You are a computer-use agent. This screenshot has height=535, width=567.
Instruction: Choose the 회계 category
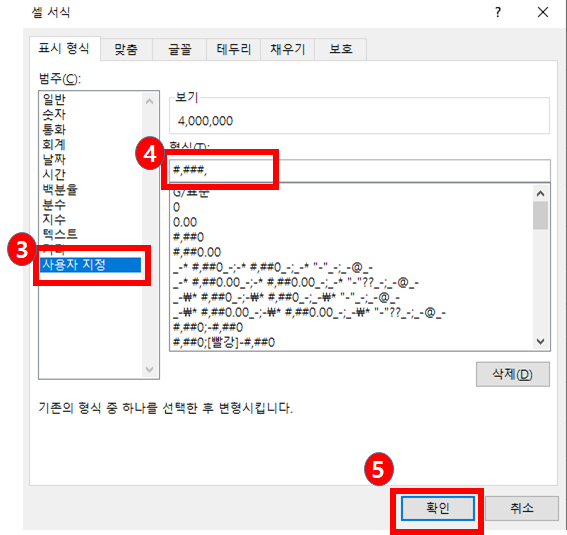click(54, 145)
